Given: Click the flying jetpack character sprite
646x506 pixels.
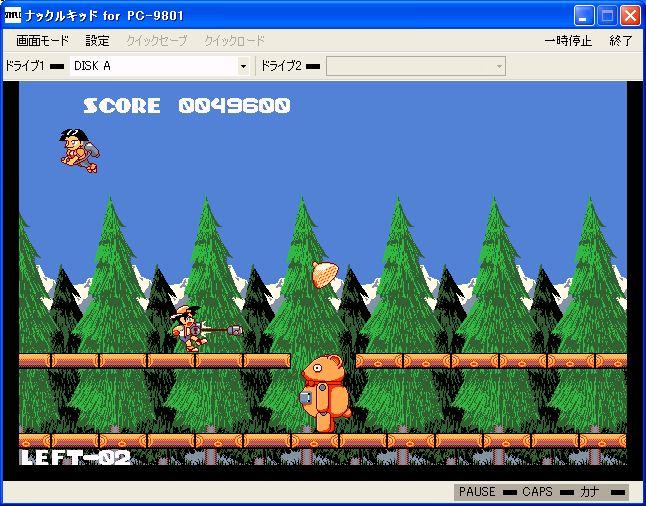Looking at the screenshot, I should click(80, 151).
